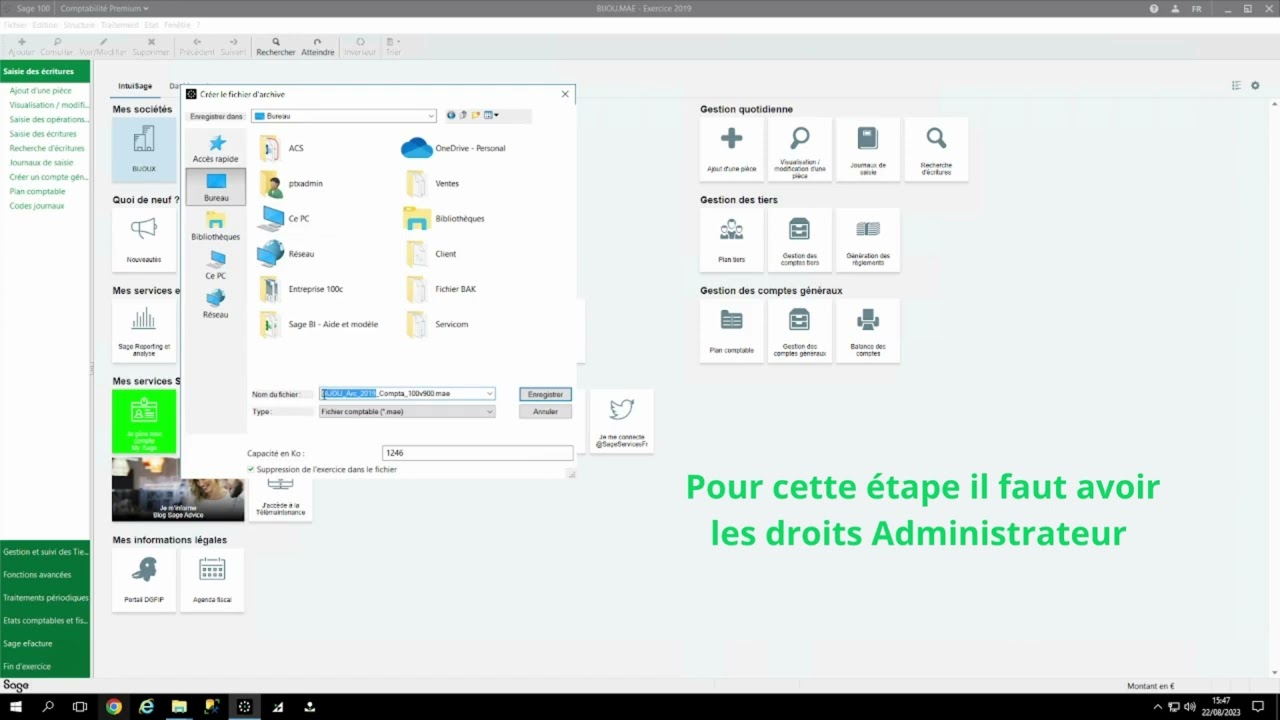The height and width of the screenshot is (720, 1280).
Task: Select Ce PC in the dialog sidebar
Action: click(216, 265)
